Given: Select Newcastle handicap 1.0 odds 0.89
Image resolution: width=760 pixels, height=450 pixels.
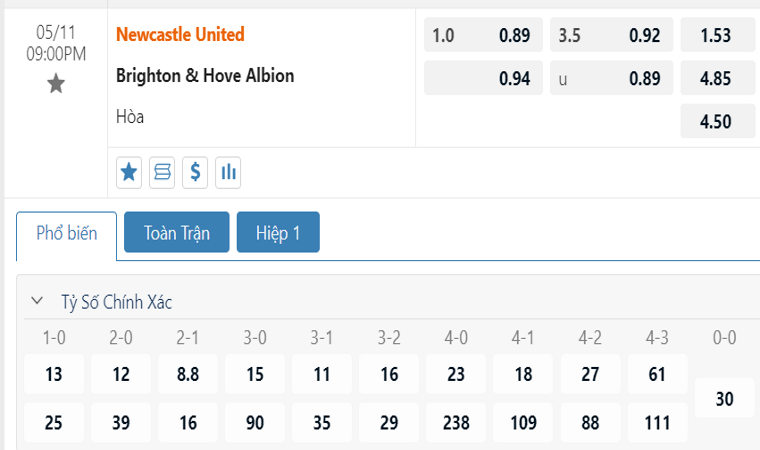Looking at the screenshot, I should 484,36.
